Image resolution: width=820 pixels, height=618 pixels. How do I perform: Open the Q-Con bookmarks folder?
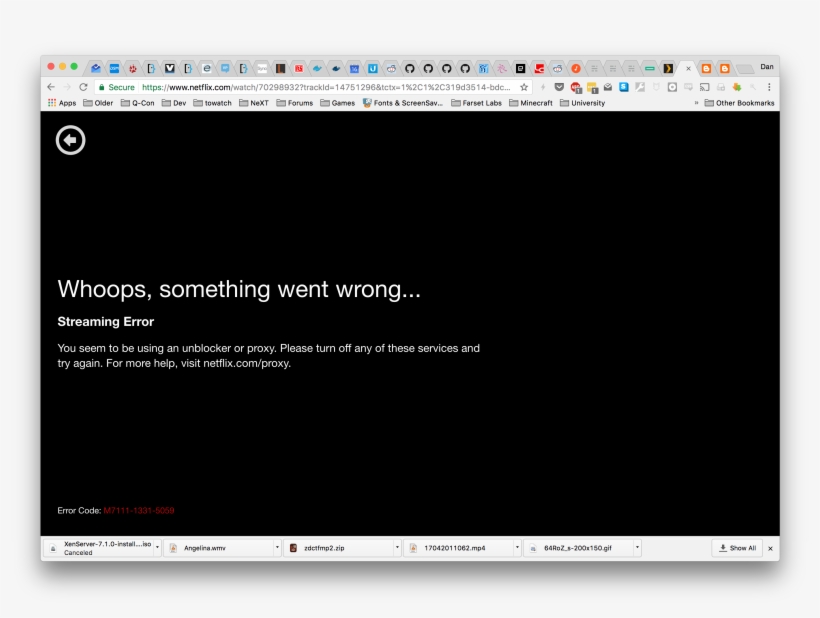pos(138,103)
